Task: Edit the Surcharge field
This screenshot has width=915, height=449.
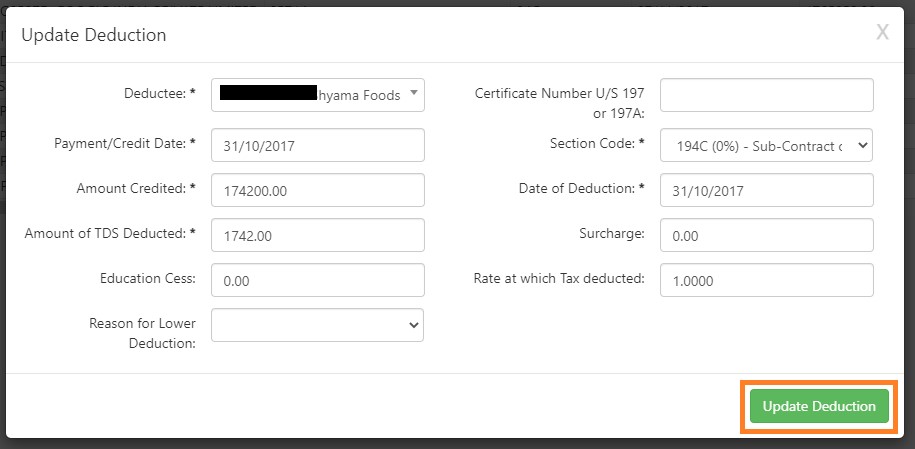Action: coord(767,235)
